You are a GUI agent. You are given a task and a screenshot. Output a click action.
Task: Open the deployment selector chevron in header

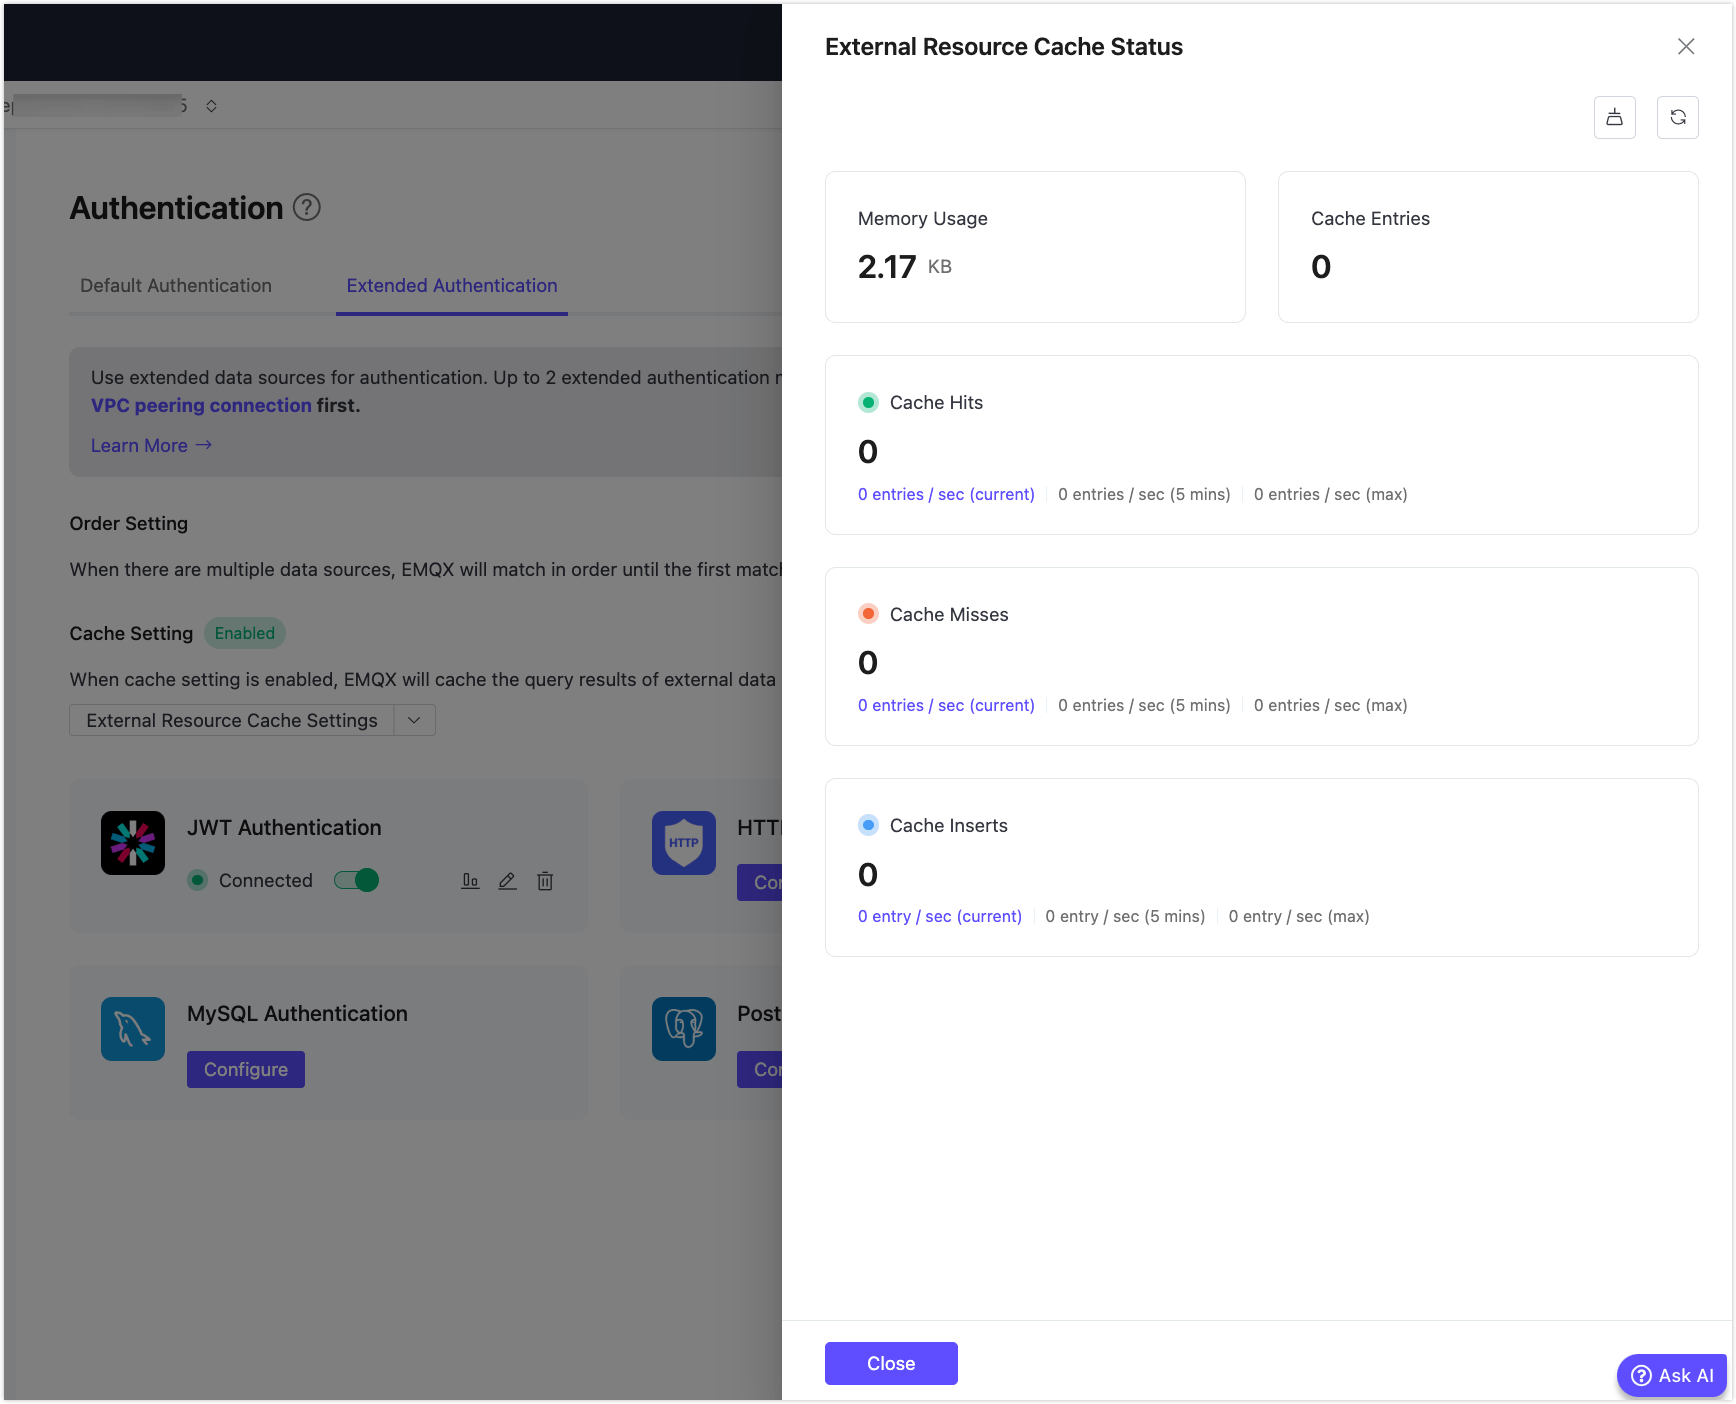coord(211,106)
